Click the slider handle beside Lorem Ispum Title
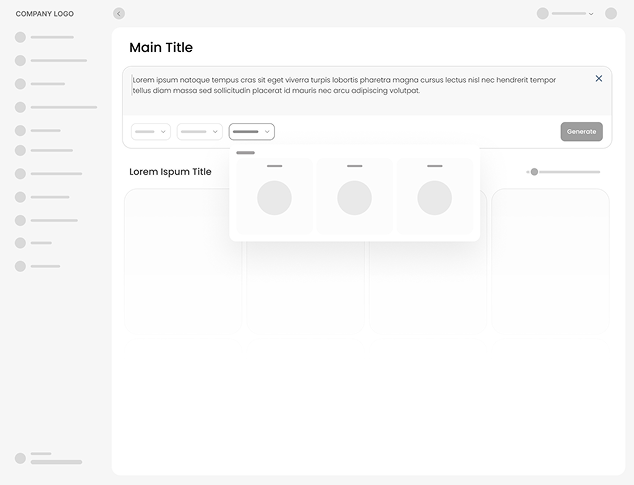 coord(534,172)
